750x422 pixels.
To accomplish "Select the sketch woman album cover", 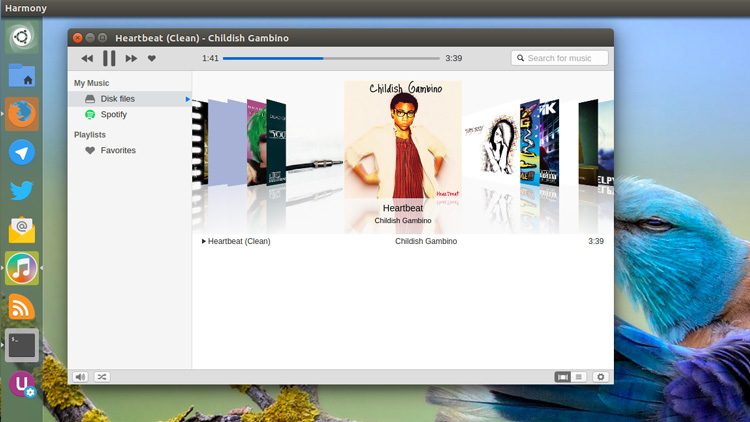I will click(x=491, y=143).
